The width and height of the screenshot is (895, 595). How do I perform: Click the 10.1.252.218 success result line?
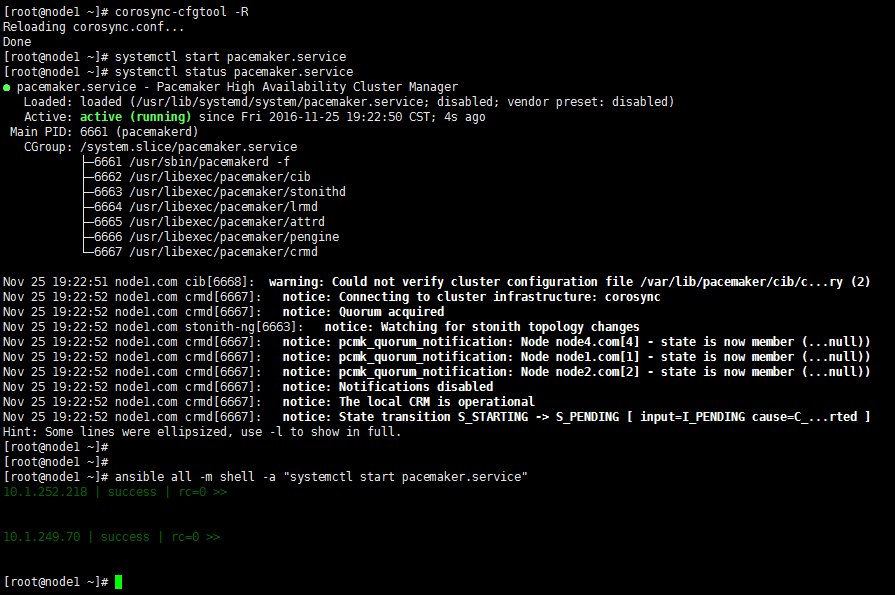pos(115,492)
